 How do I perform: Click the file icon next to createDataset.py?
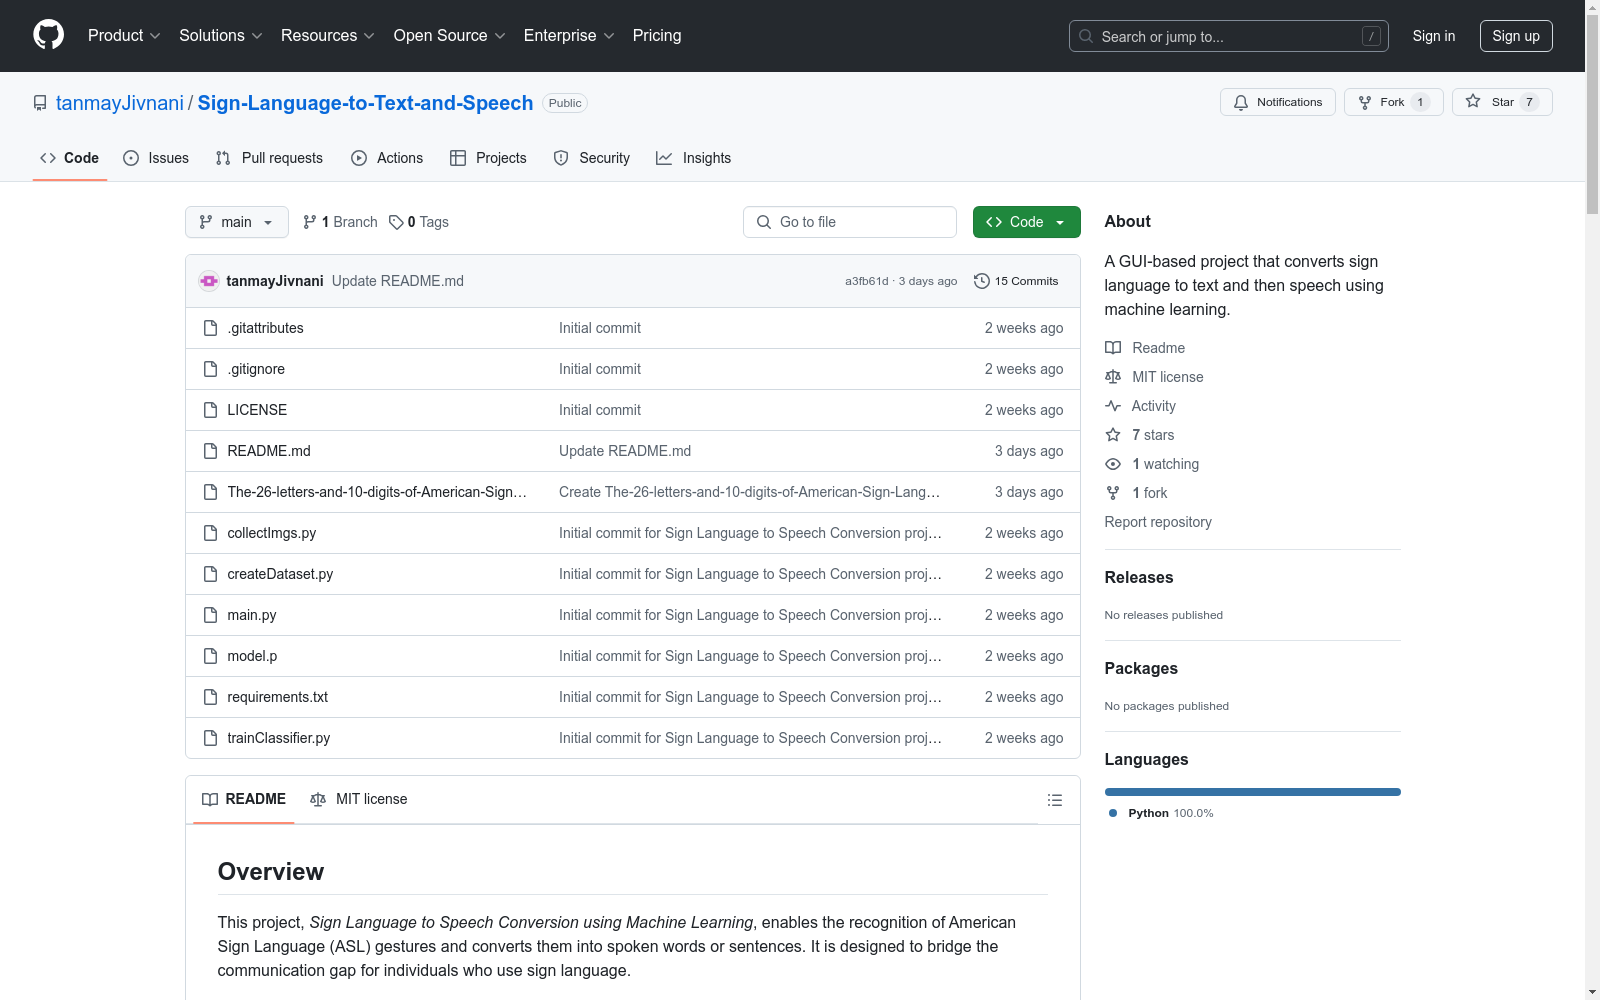click(210, 574)
